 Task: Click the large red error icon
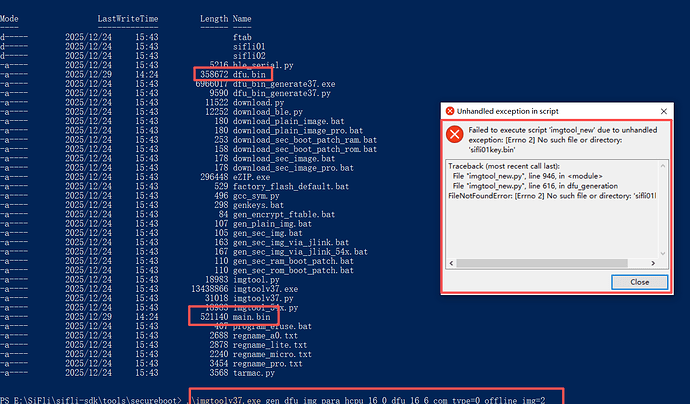click(x=454, y=135)
